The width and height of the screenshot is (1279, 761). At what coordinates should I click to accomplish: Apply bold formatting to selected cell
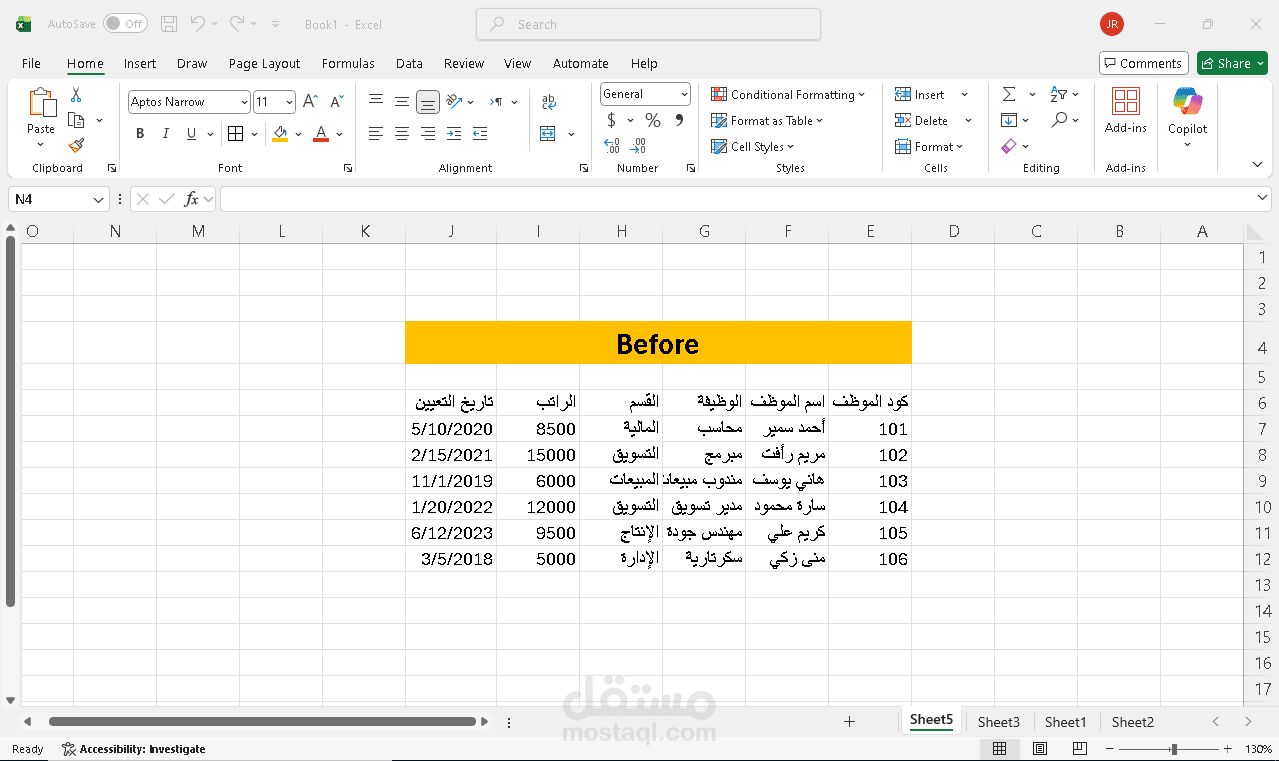click(x=140, y=133)
